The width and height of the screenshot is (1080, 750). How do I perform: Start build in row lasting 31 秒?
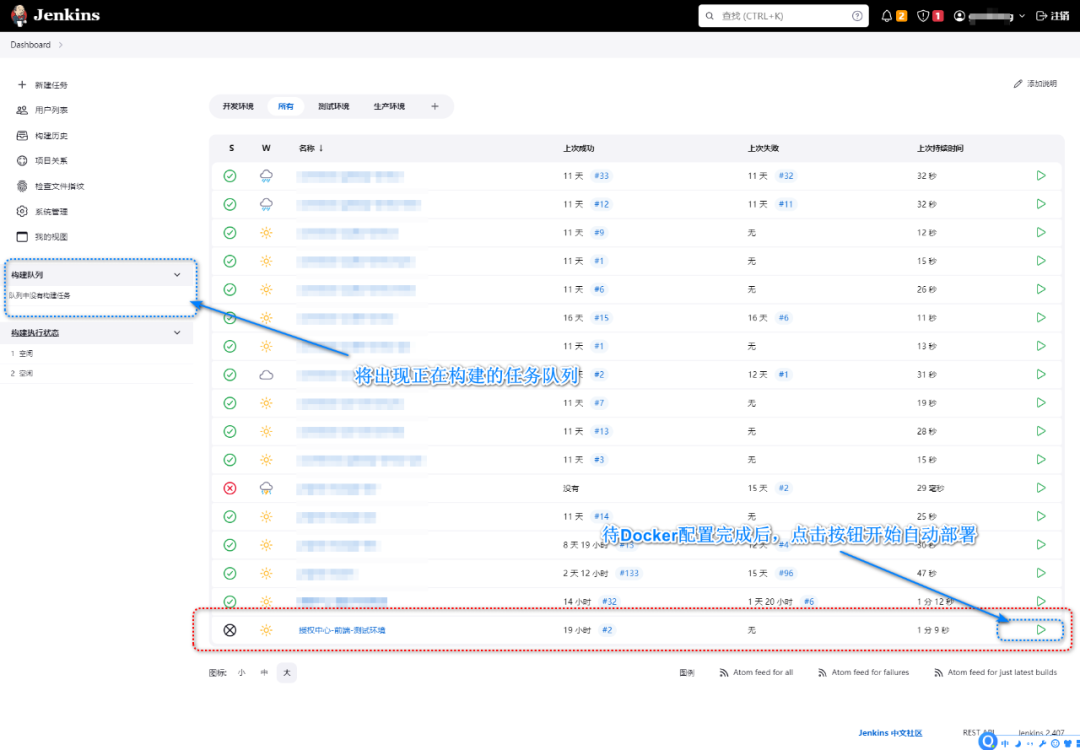[x=1041, y=374]
